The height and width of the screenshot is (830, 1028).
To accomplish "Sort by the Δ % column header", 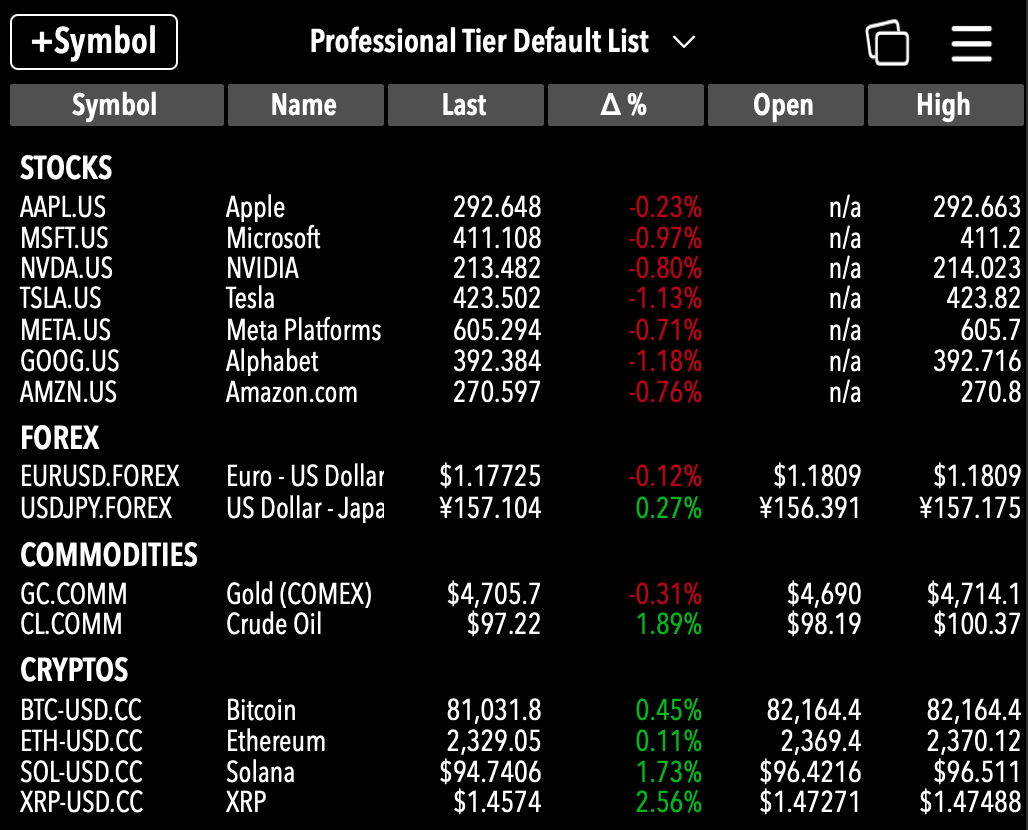I will point(625,105).
